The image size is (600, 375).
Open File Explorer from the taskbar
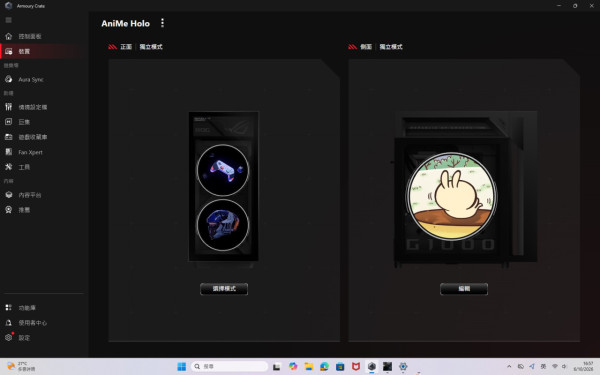(x=309, y=367)
